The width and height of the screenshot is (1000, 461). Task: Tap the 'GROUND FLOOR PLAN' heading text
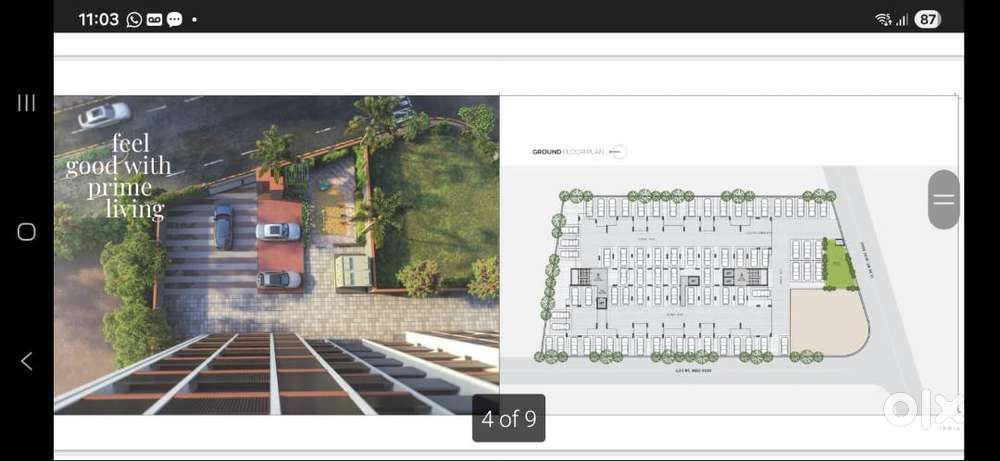click(x=568, y=152)
